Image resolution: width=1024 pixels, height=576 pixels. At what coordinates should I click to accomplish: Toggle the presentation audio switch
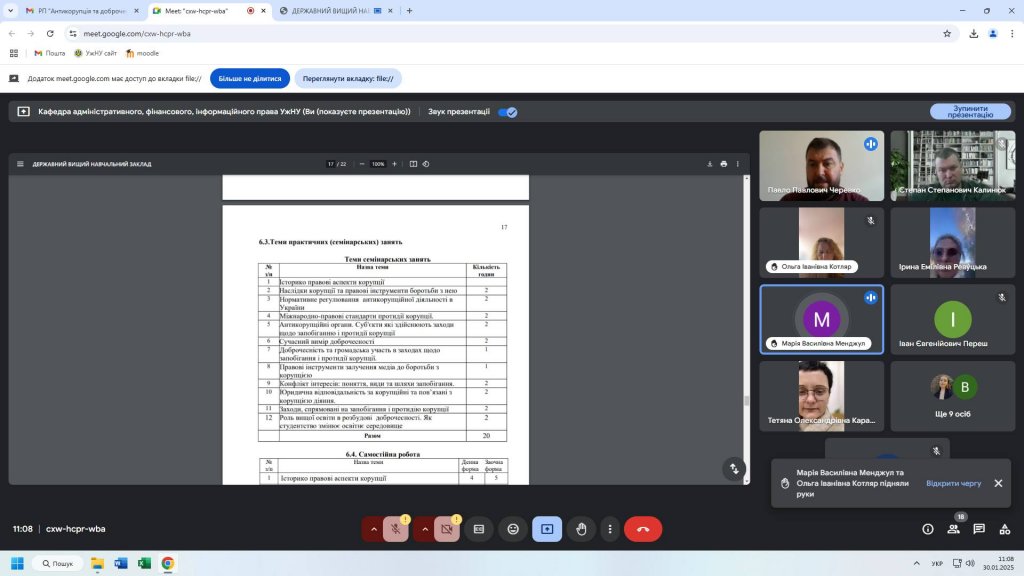pos(508,112)
